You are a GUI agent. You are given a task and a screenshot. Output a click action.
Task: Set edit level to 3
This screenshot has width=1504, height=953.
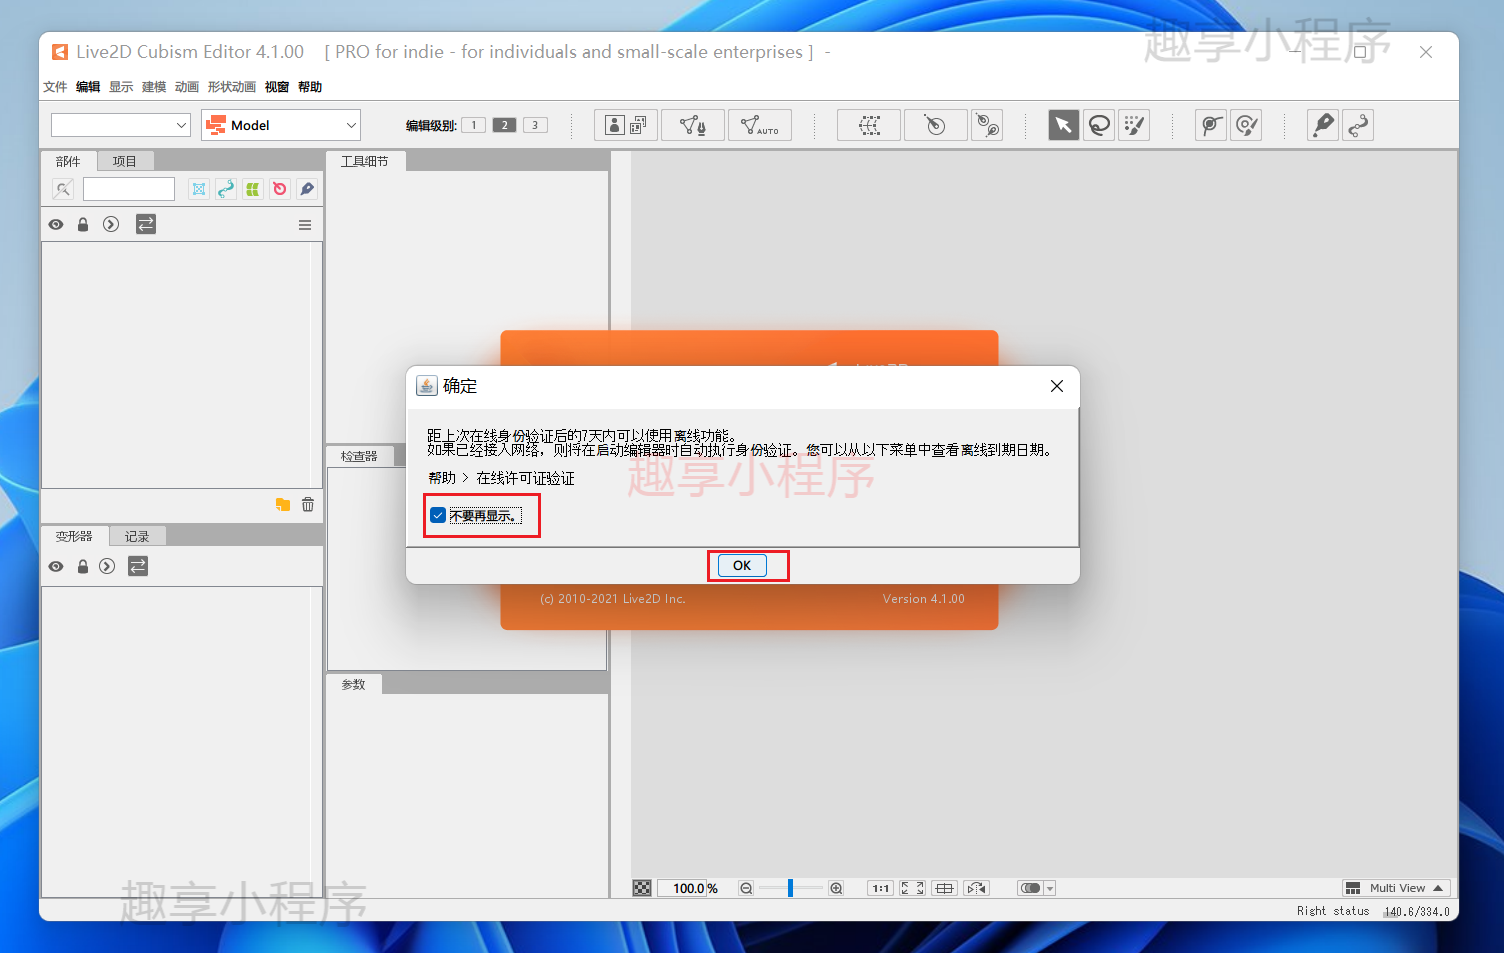[x=535, y=125]
